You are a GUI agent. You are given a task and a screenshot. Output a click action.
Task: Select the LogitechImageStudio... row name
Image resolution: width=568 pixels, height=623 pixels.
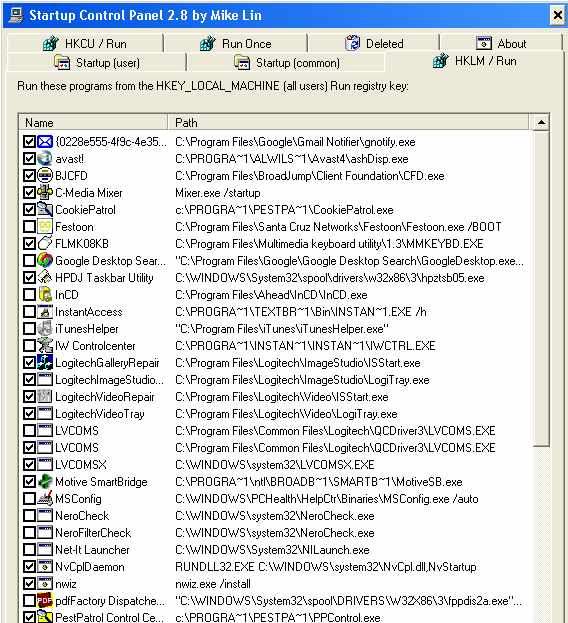(x=109, y=380)
